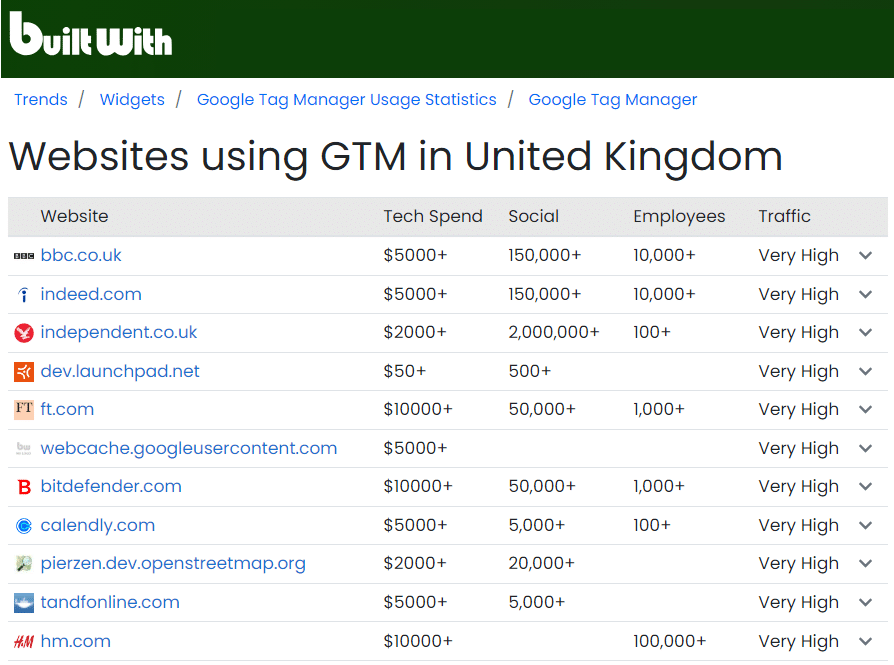Expand the bbc.co.uk row chevron
Screen dimensions: 894x665
click(865, 256)
